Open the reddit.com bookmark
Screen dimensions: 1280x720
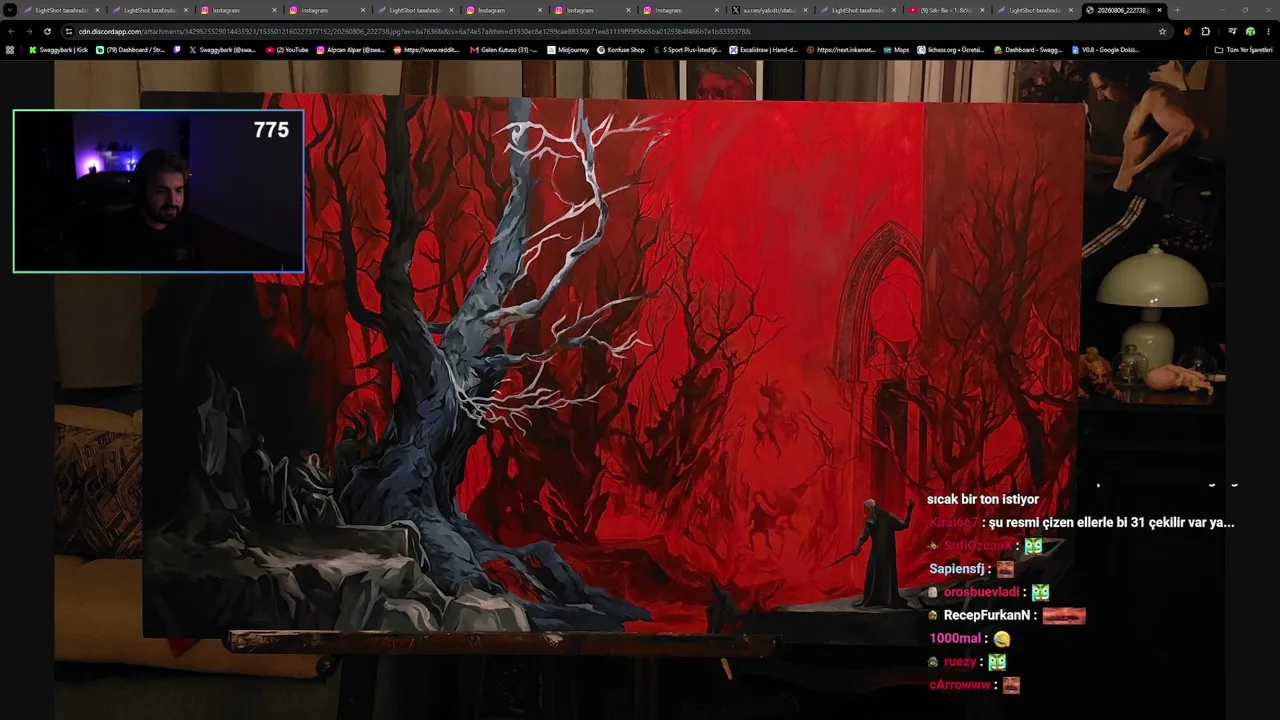[x=427, y=49]
